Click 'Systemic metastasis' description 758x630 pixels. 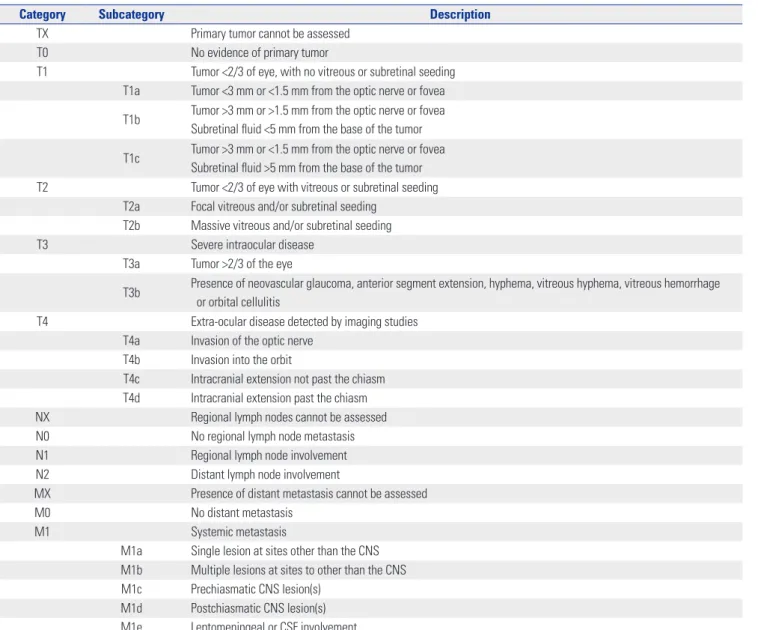238,531
